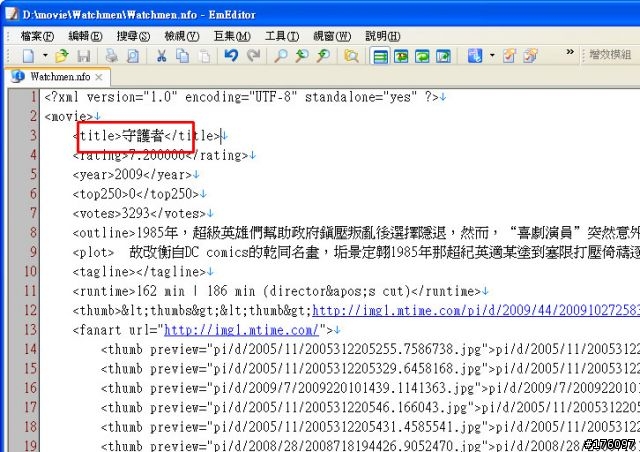Create a new file with the New icon

pos(29,56)
